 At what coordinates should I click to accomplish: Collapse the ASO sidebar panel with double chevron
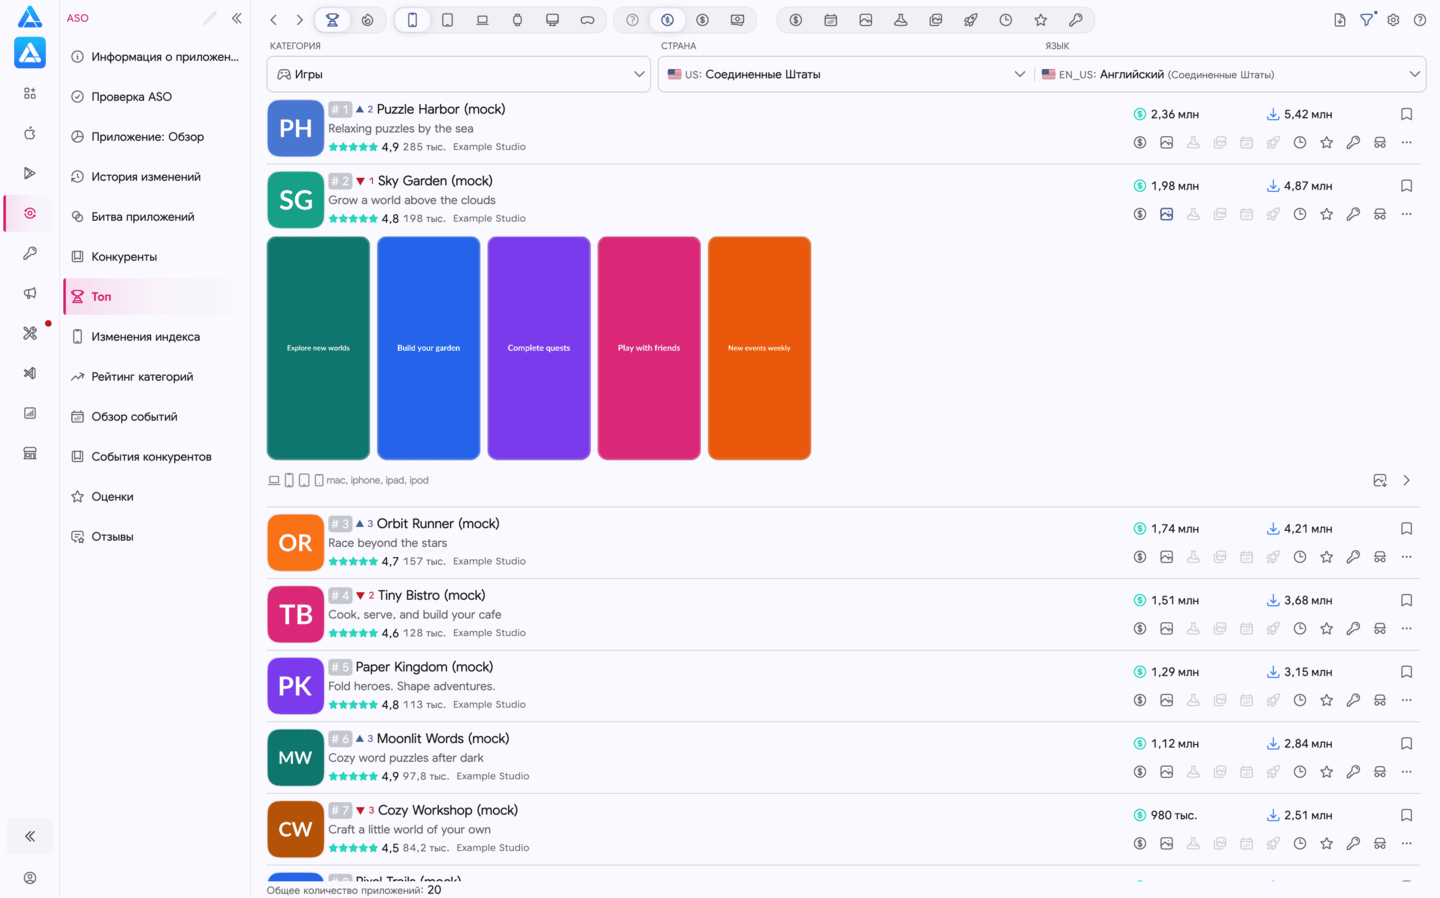237,18
